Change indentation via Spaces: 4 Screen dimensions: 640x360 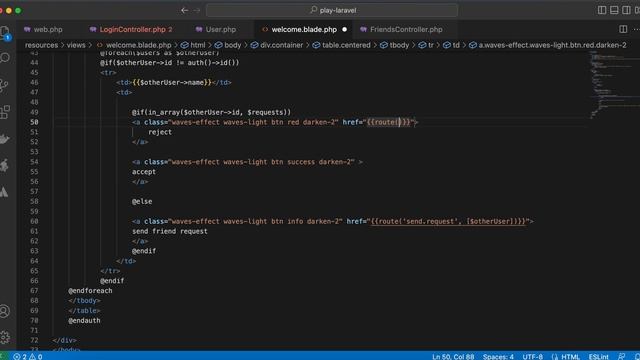click(498, 357)
